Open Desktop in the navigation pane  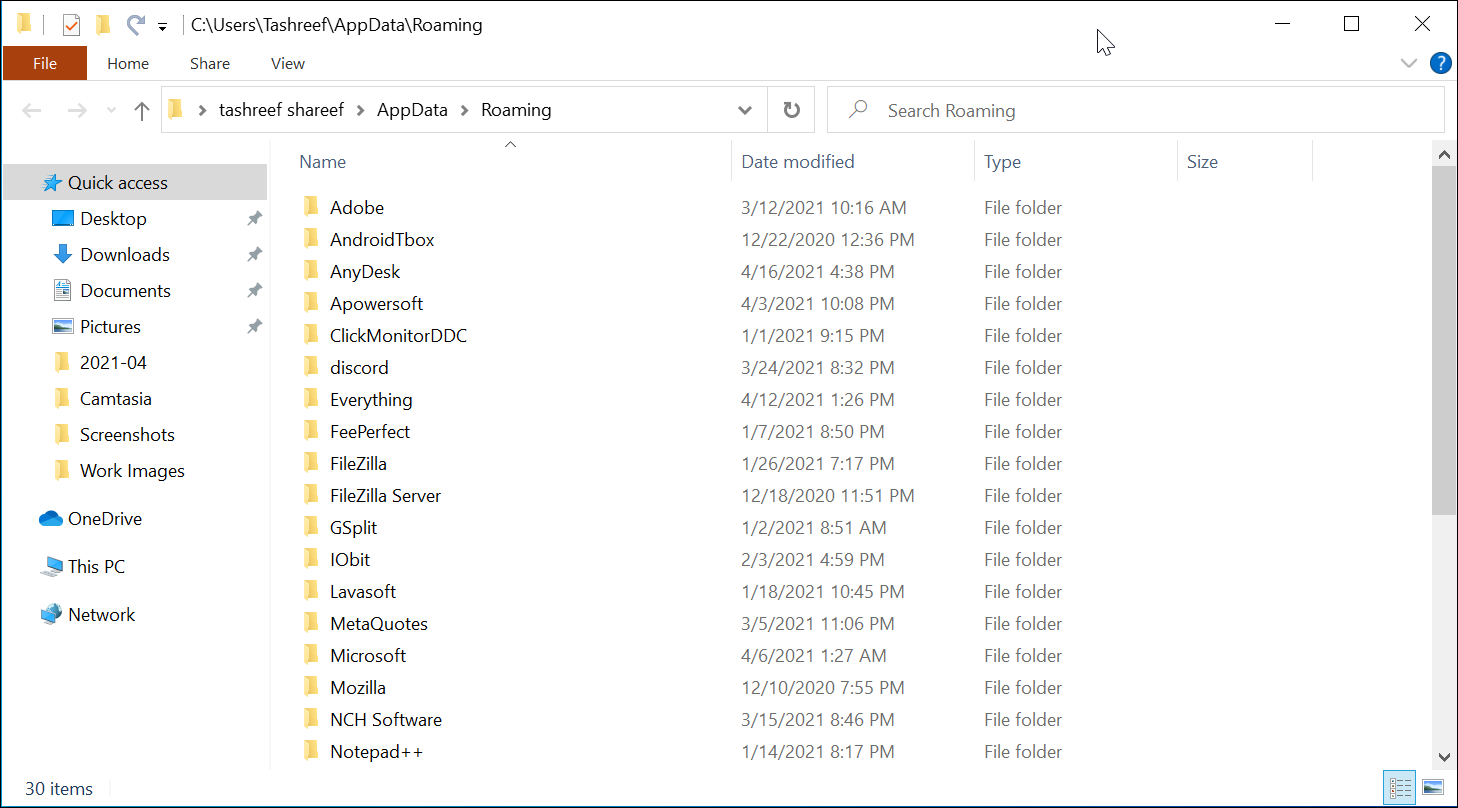113,219
